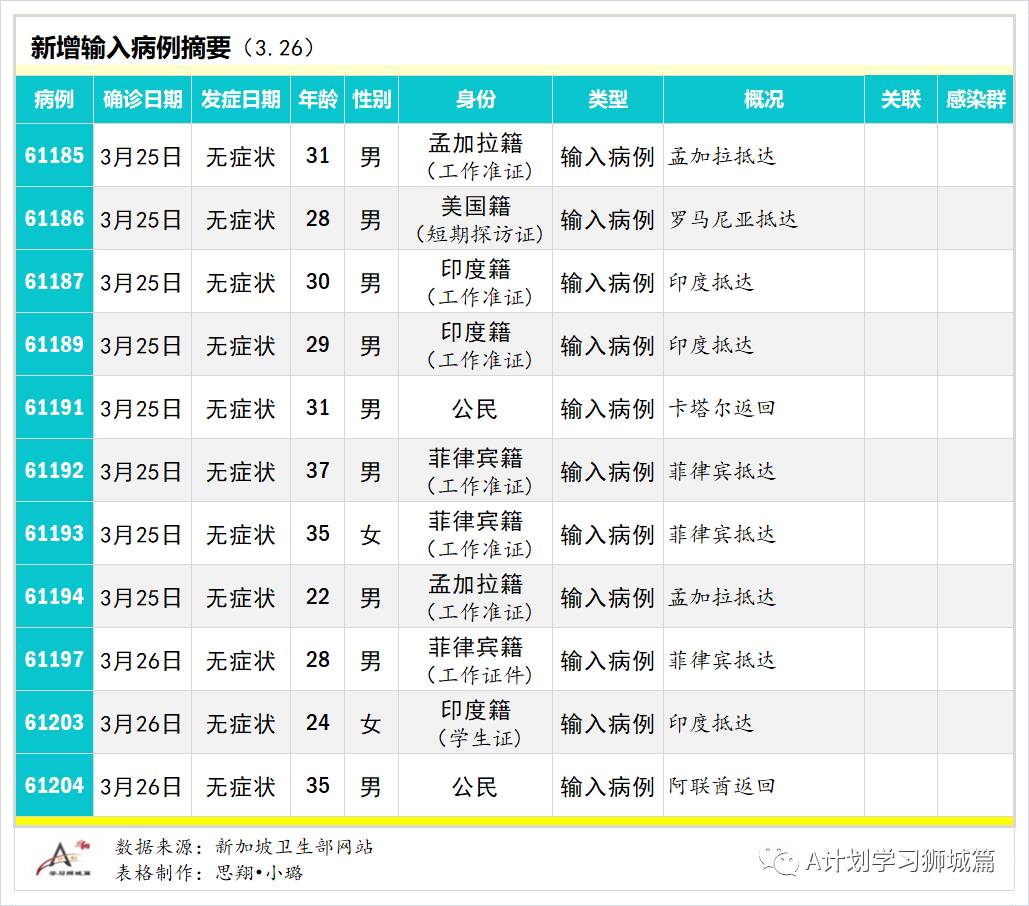Select the 年龄 column header
Viewport: 1029px width, 906px height.
pyautogui.click(x=317, y=99)
